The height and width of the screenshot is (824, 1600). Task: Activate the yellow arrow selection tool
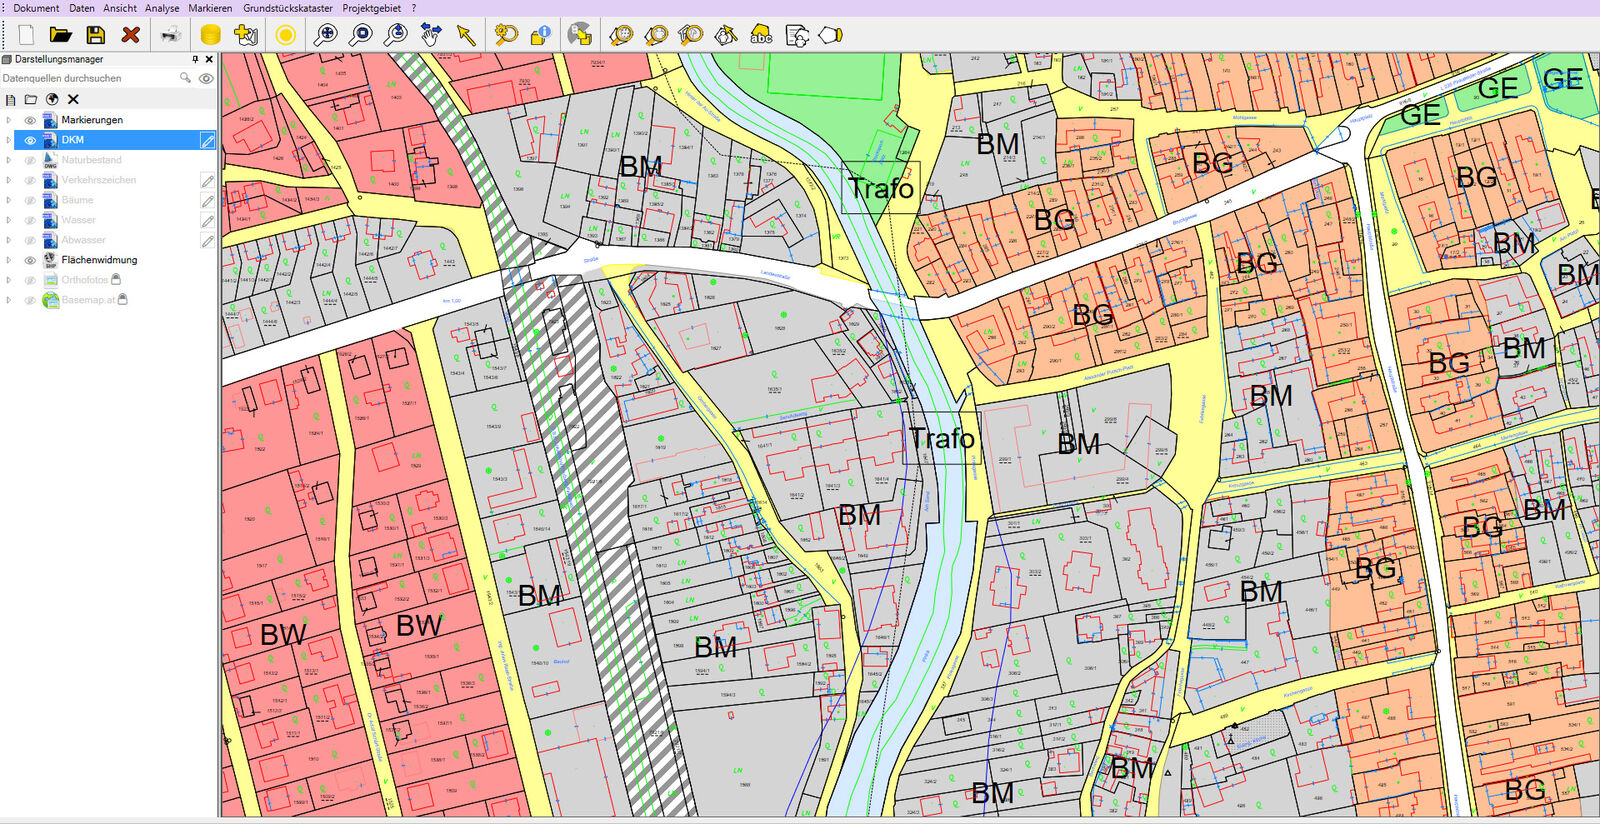(466, 35)
